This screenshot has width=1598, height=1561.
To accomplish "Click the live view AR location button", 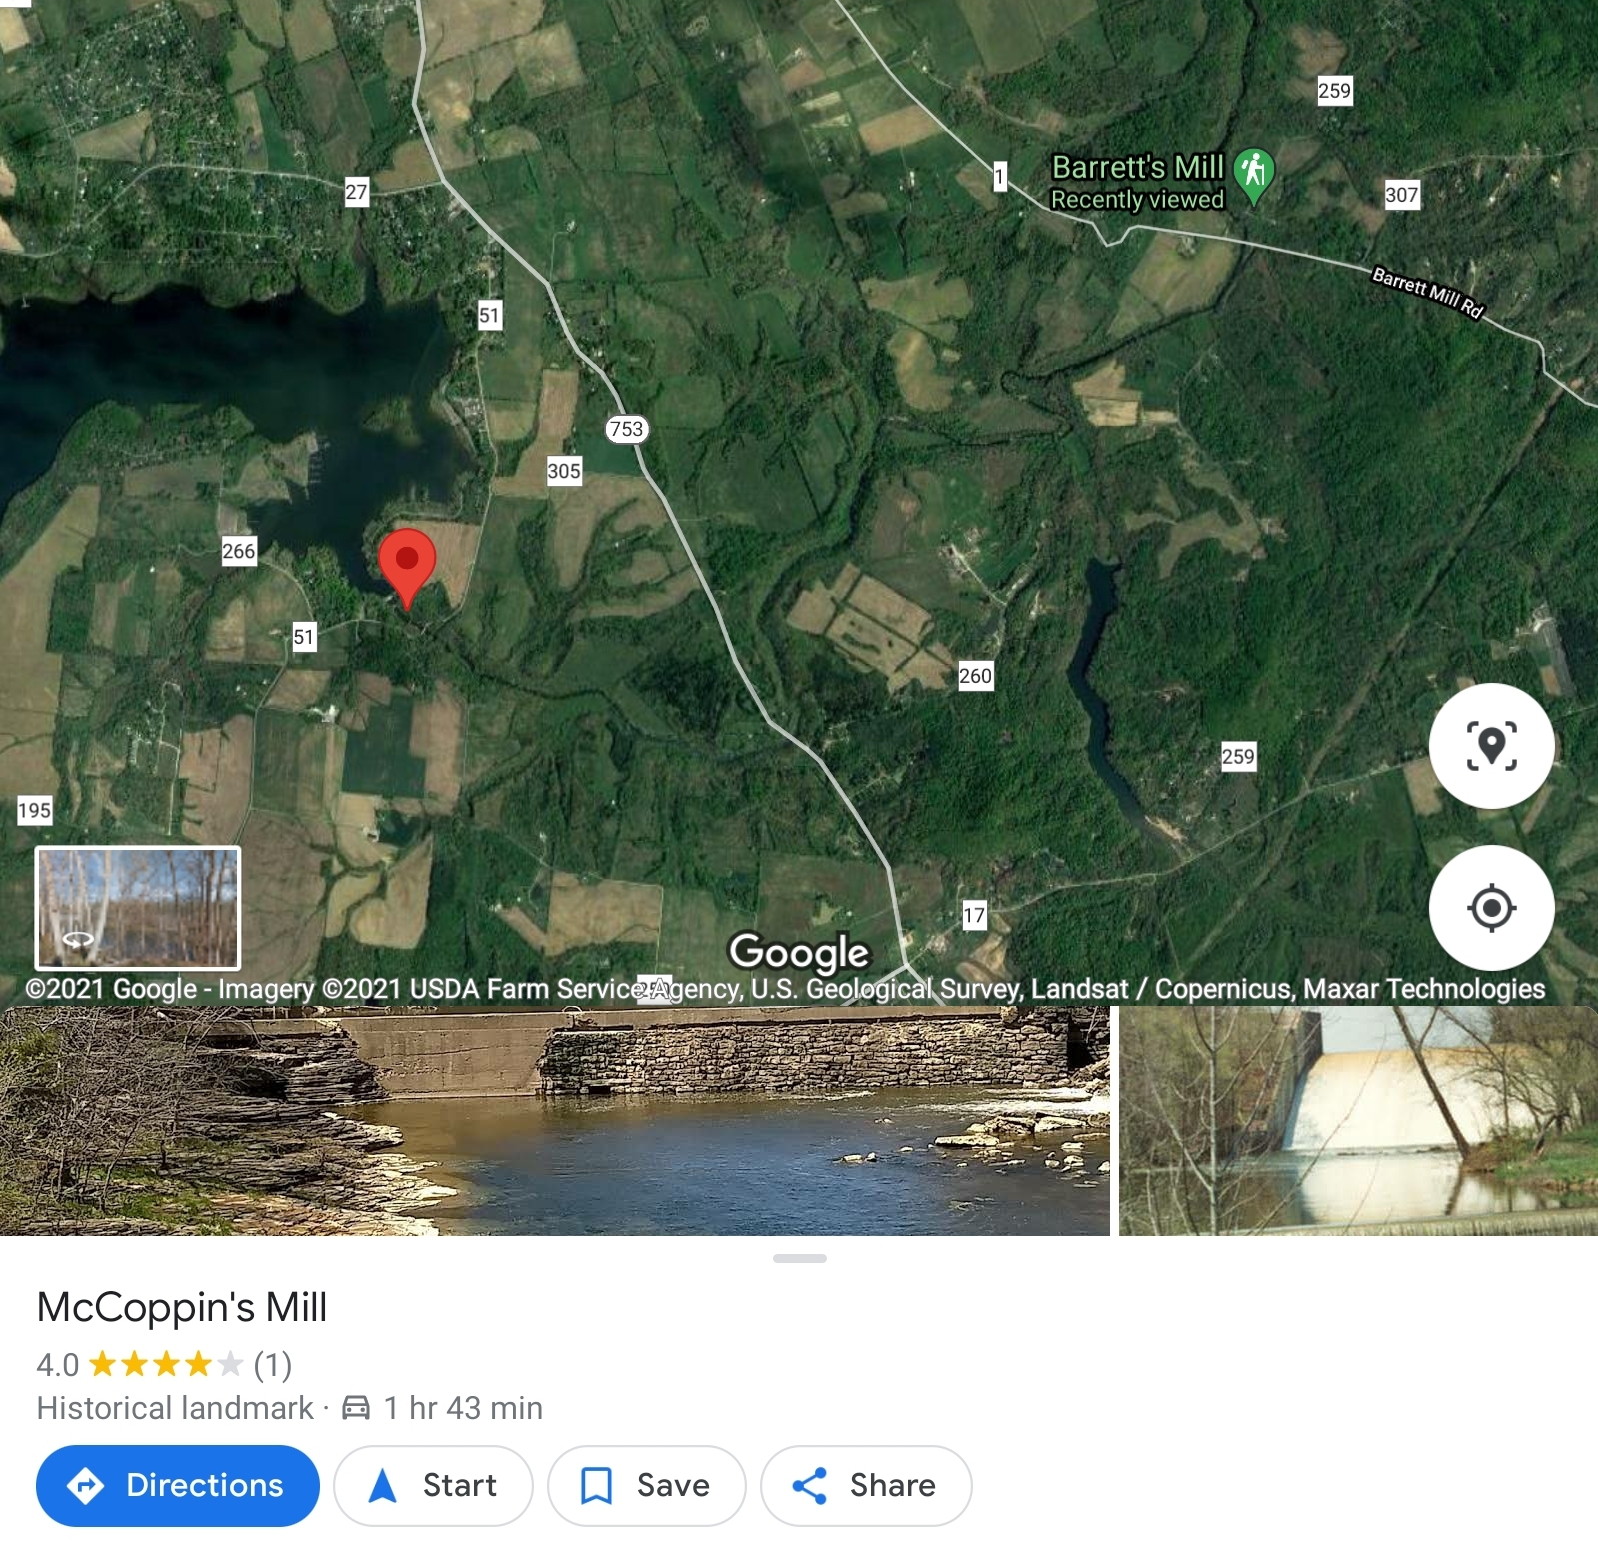I will (1491, 746).
